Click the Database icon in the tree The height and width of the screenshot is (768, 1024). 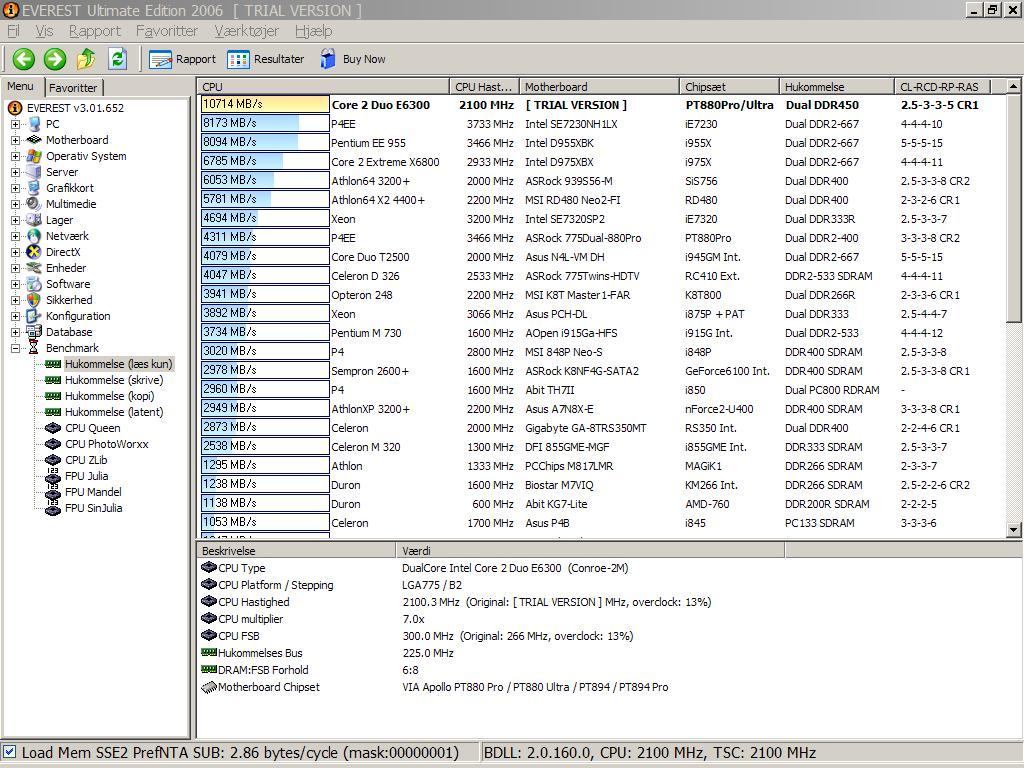(x=34, y=332)
